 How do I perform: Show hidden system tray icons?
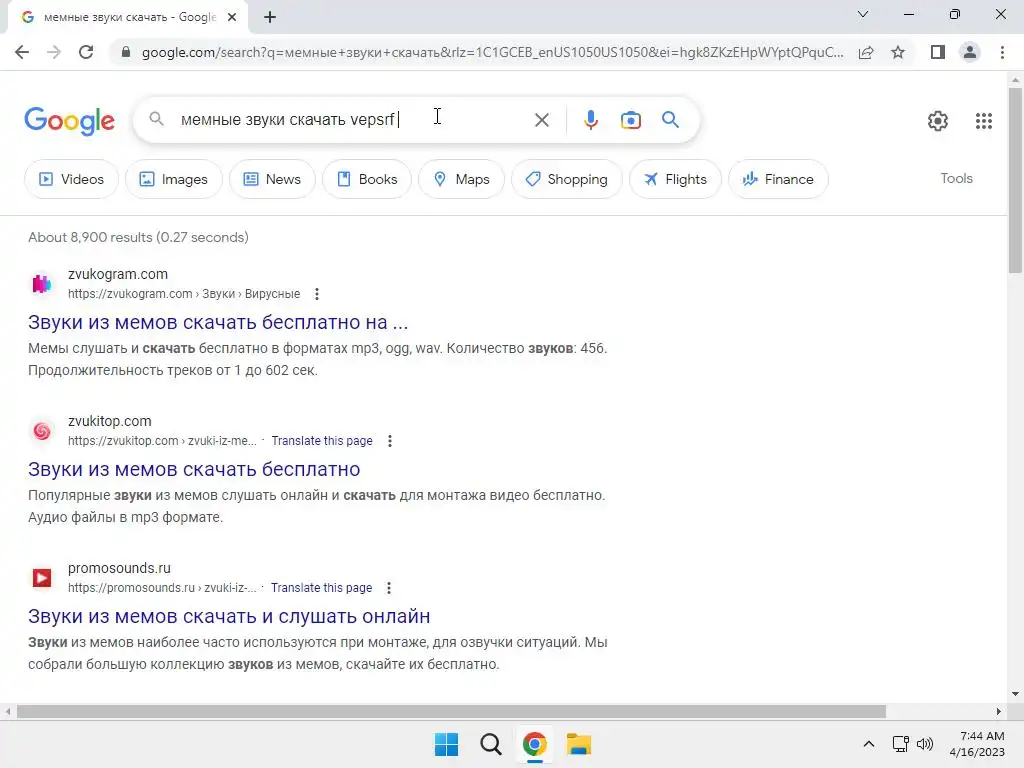[869, 744]
